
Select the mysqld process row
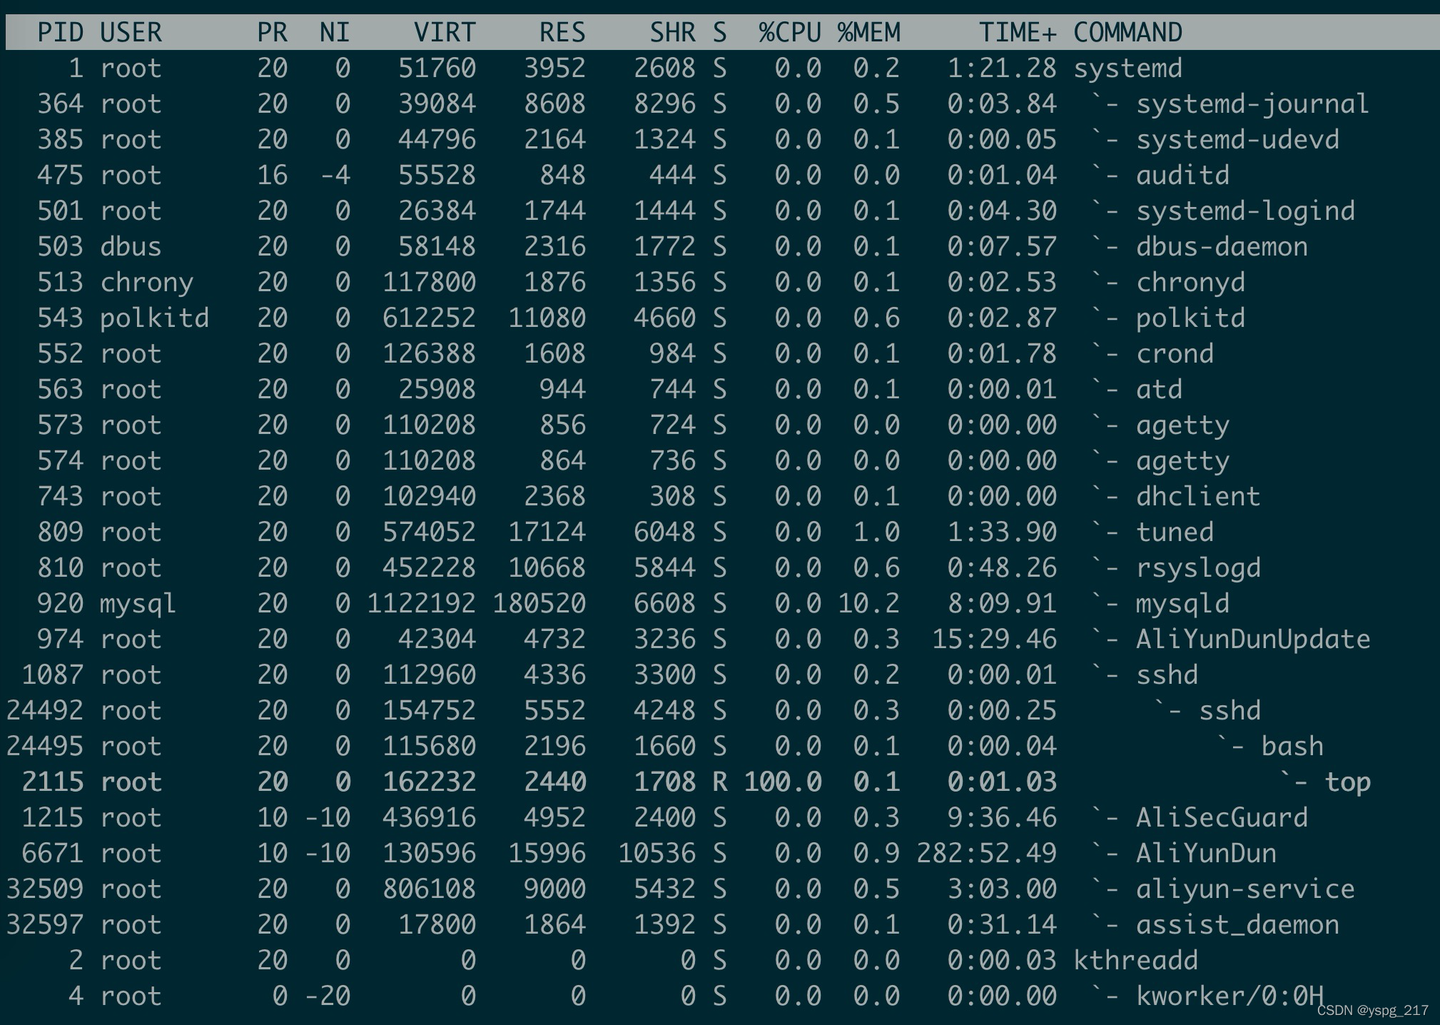(1190, 603)
